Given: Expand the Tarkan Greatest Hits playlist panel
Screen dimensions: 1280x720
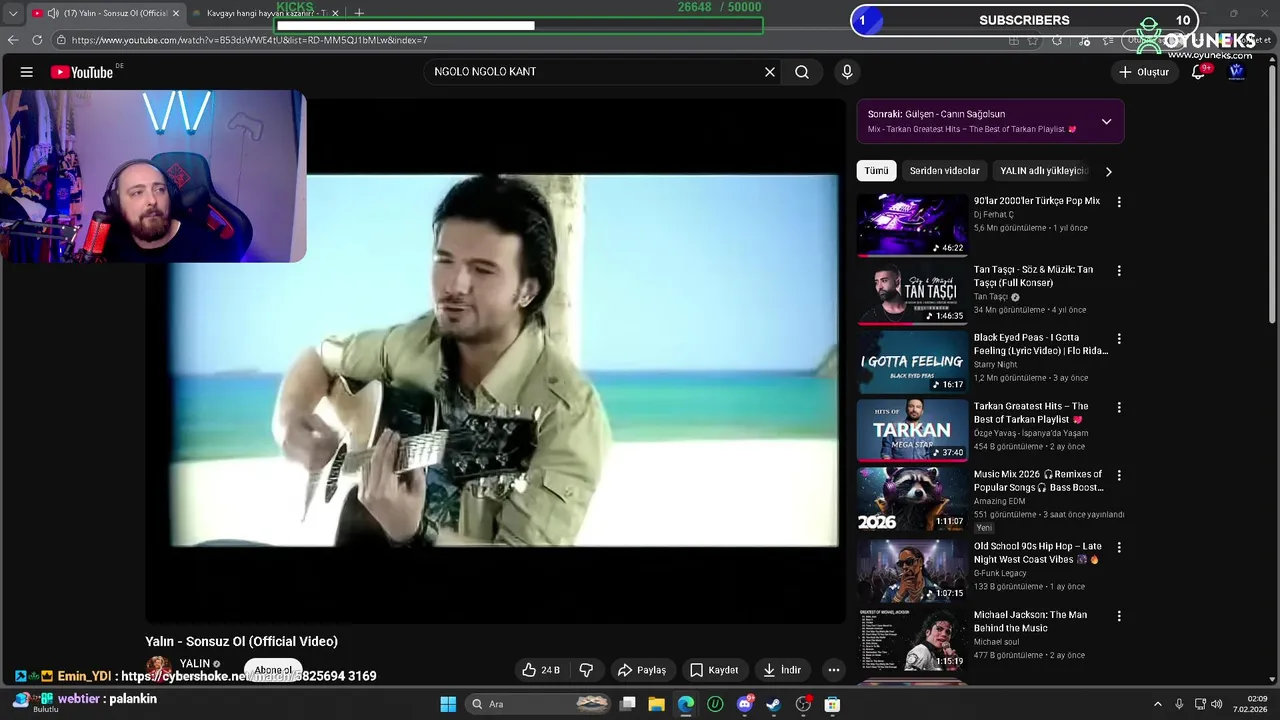Looking at the screenshot, I should point(1106,122).
